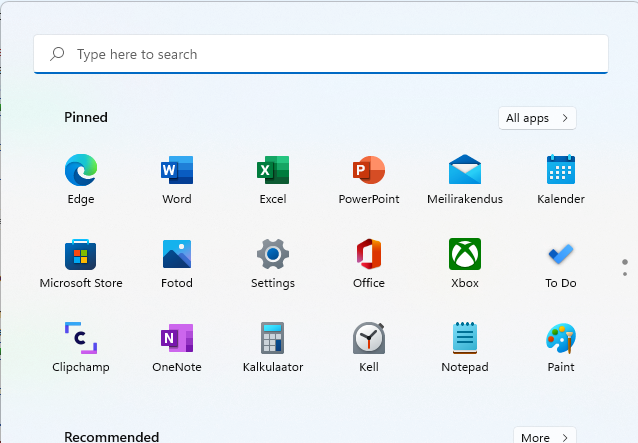Launch Word from pinned apps
Image resolution: width=638 pixels, height=443 pixels.
click(177, 179)
